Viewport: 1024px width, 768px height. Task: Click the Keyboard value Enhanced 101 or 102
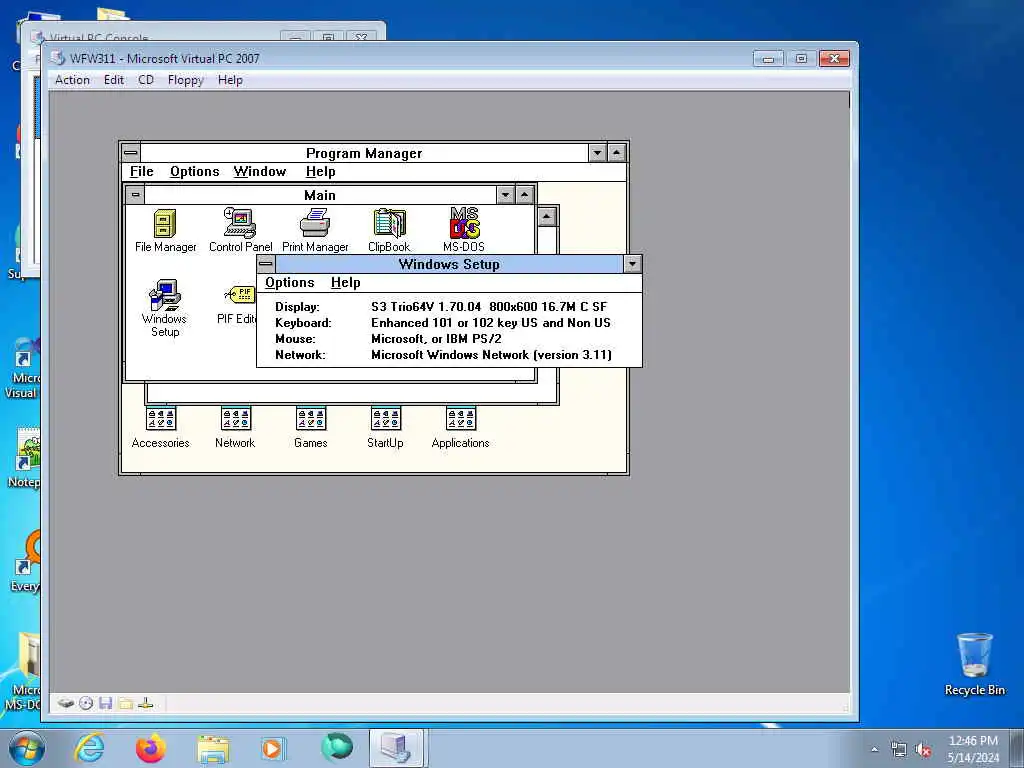coord(490,323)
